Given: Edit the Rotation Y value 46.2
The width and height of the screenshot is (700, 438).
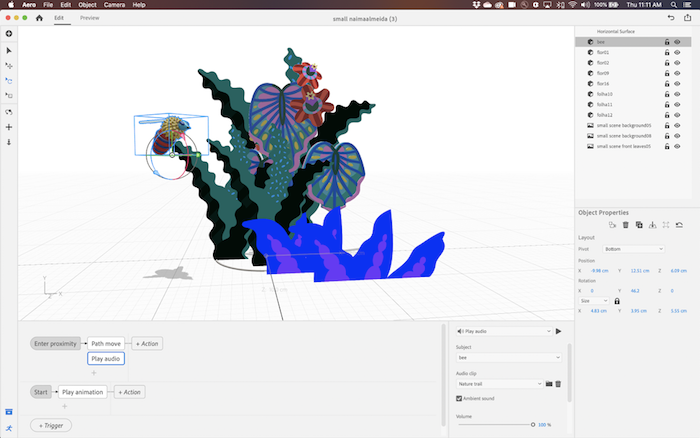Looking at the screenshot, I should tap(635, 291).
